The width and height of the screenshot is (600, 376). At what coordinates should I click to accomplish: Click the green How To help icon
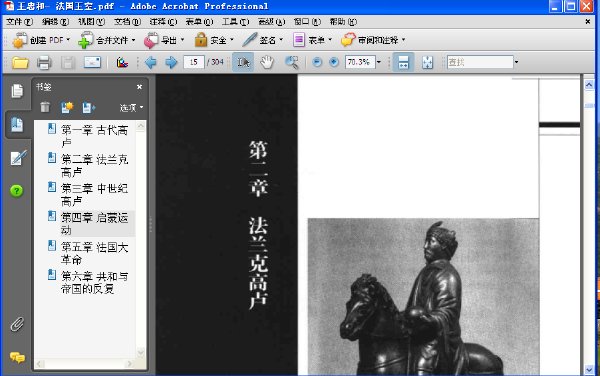click(16, 190)
